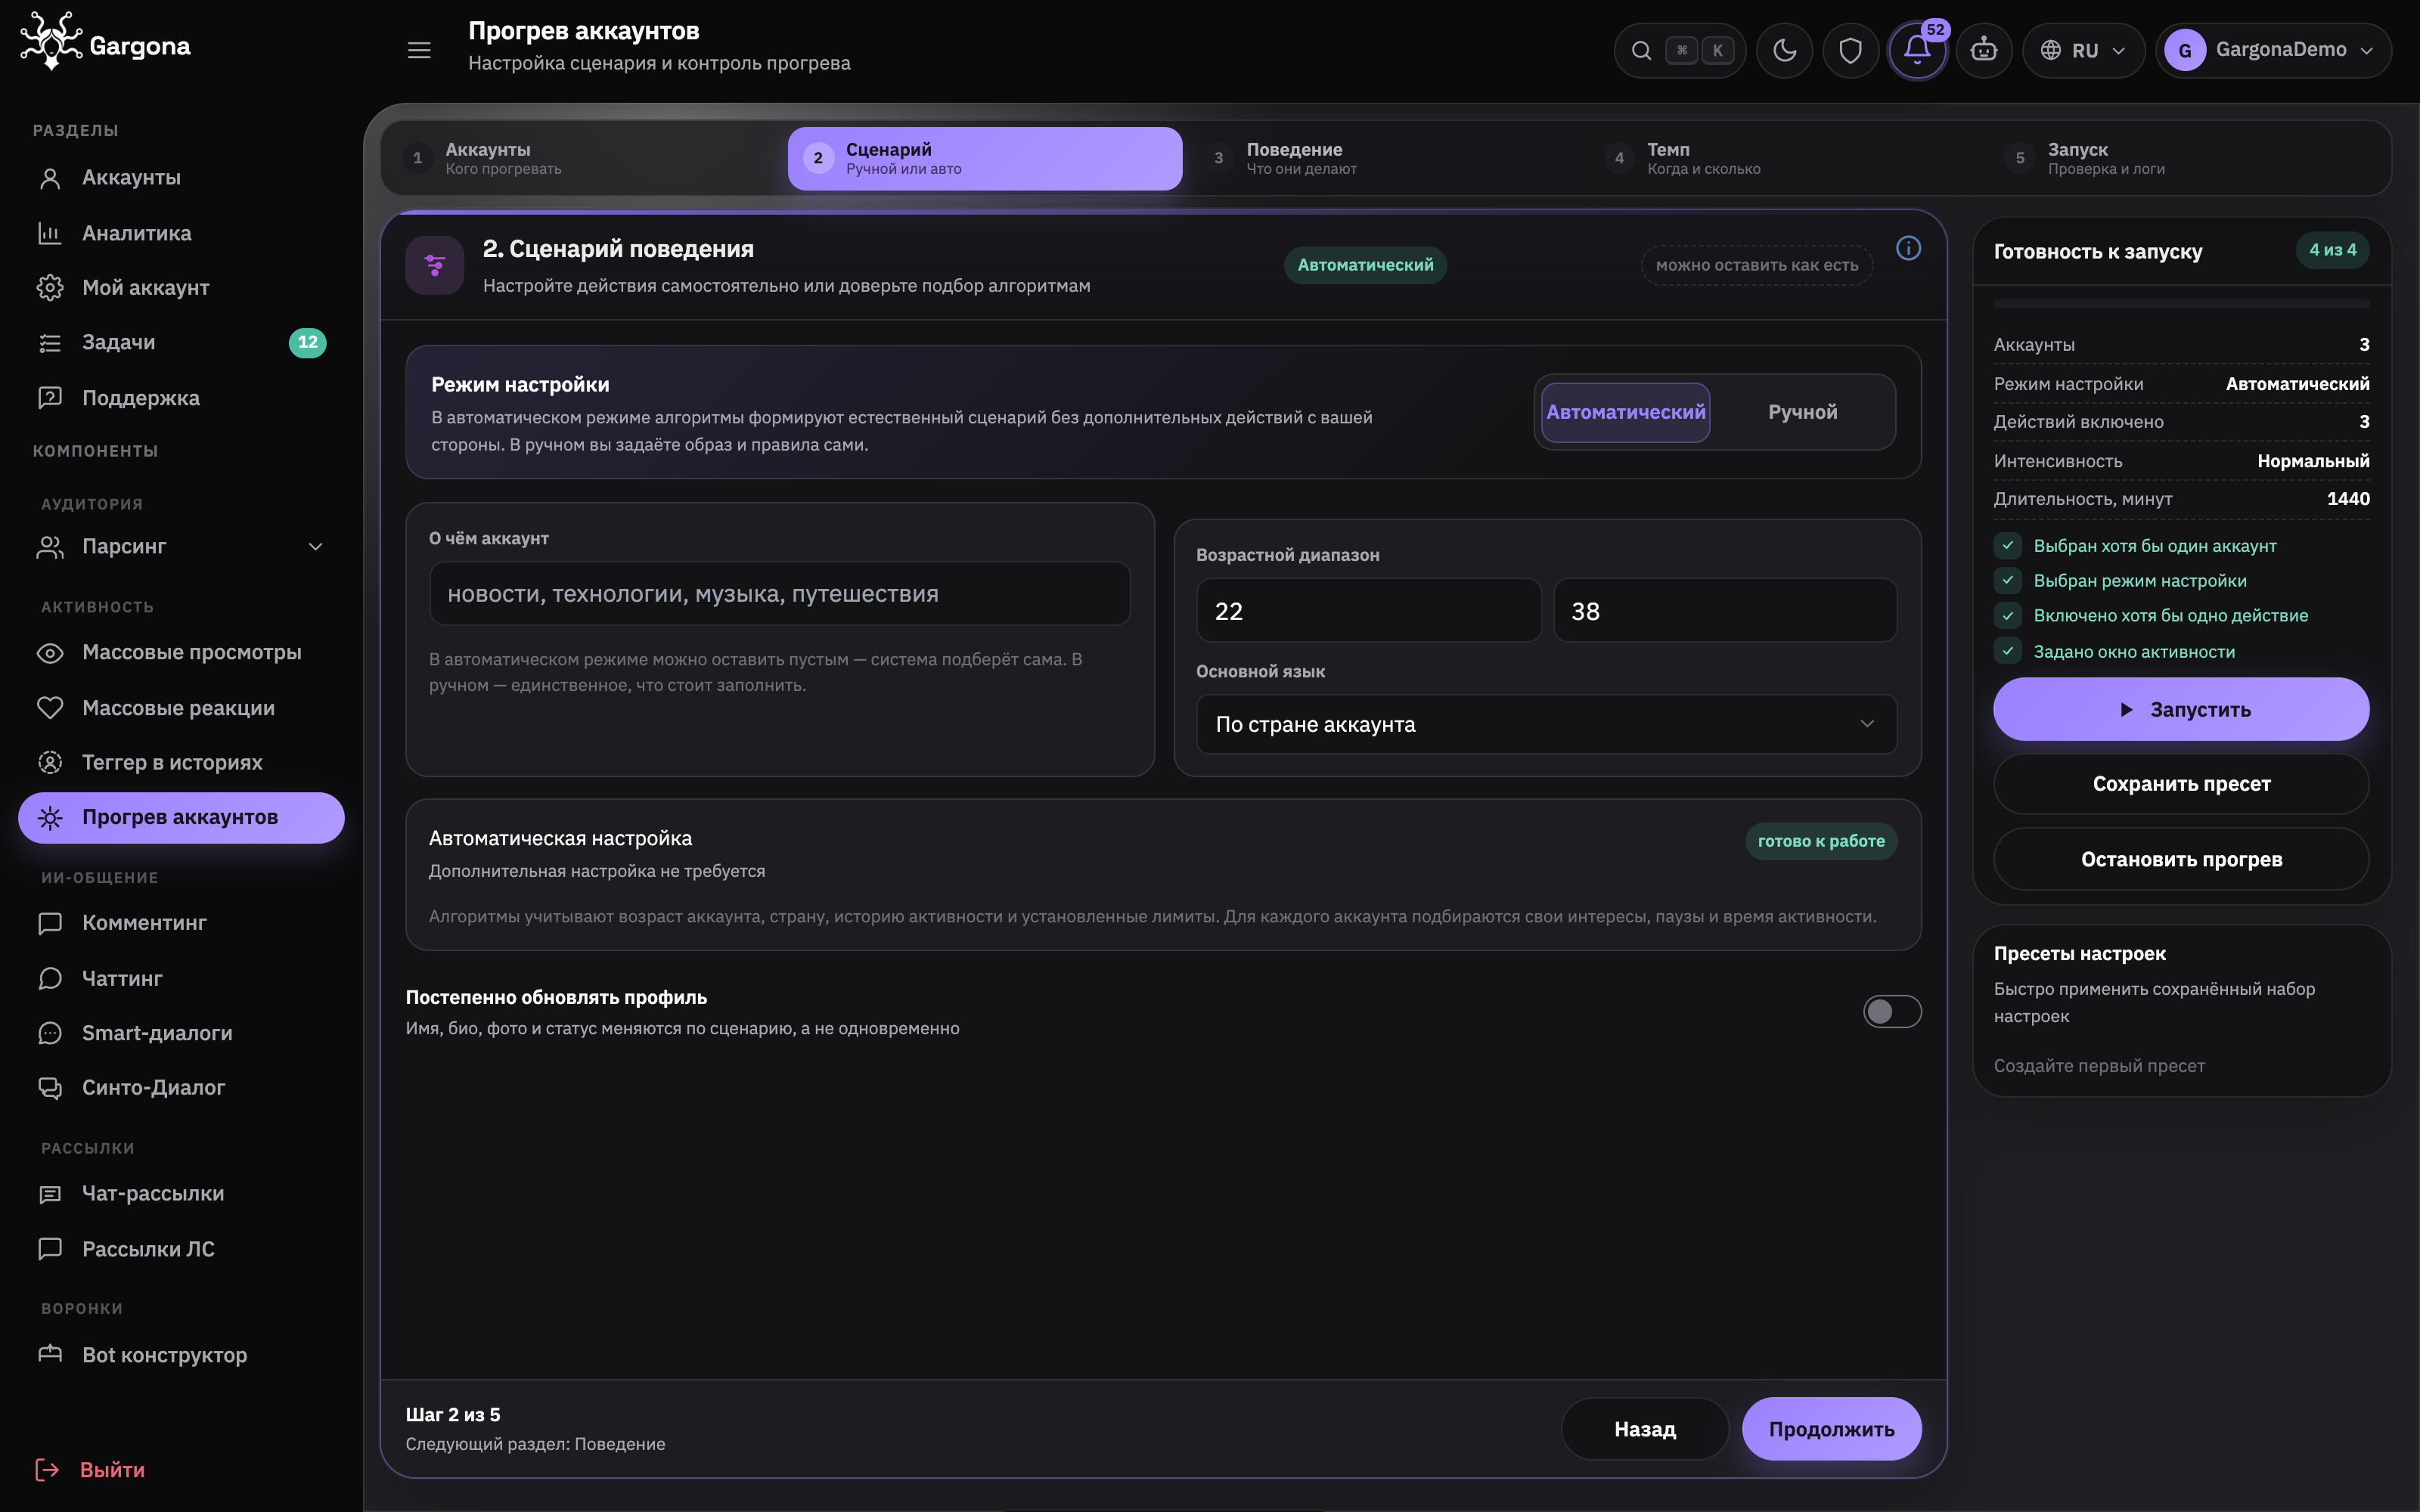
Task: Click the Задано окно активности checkmark
Action: pos(2007,651)
